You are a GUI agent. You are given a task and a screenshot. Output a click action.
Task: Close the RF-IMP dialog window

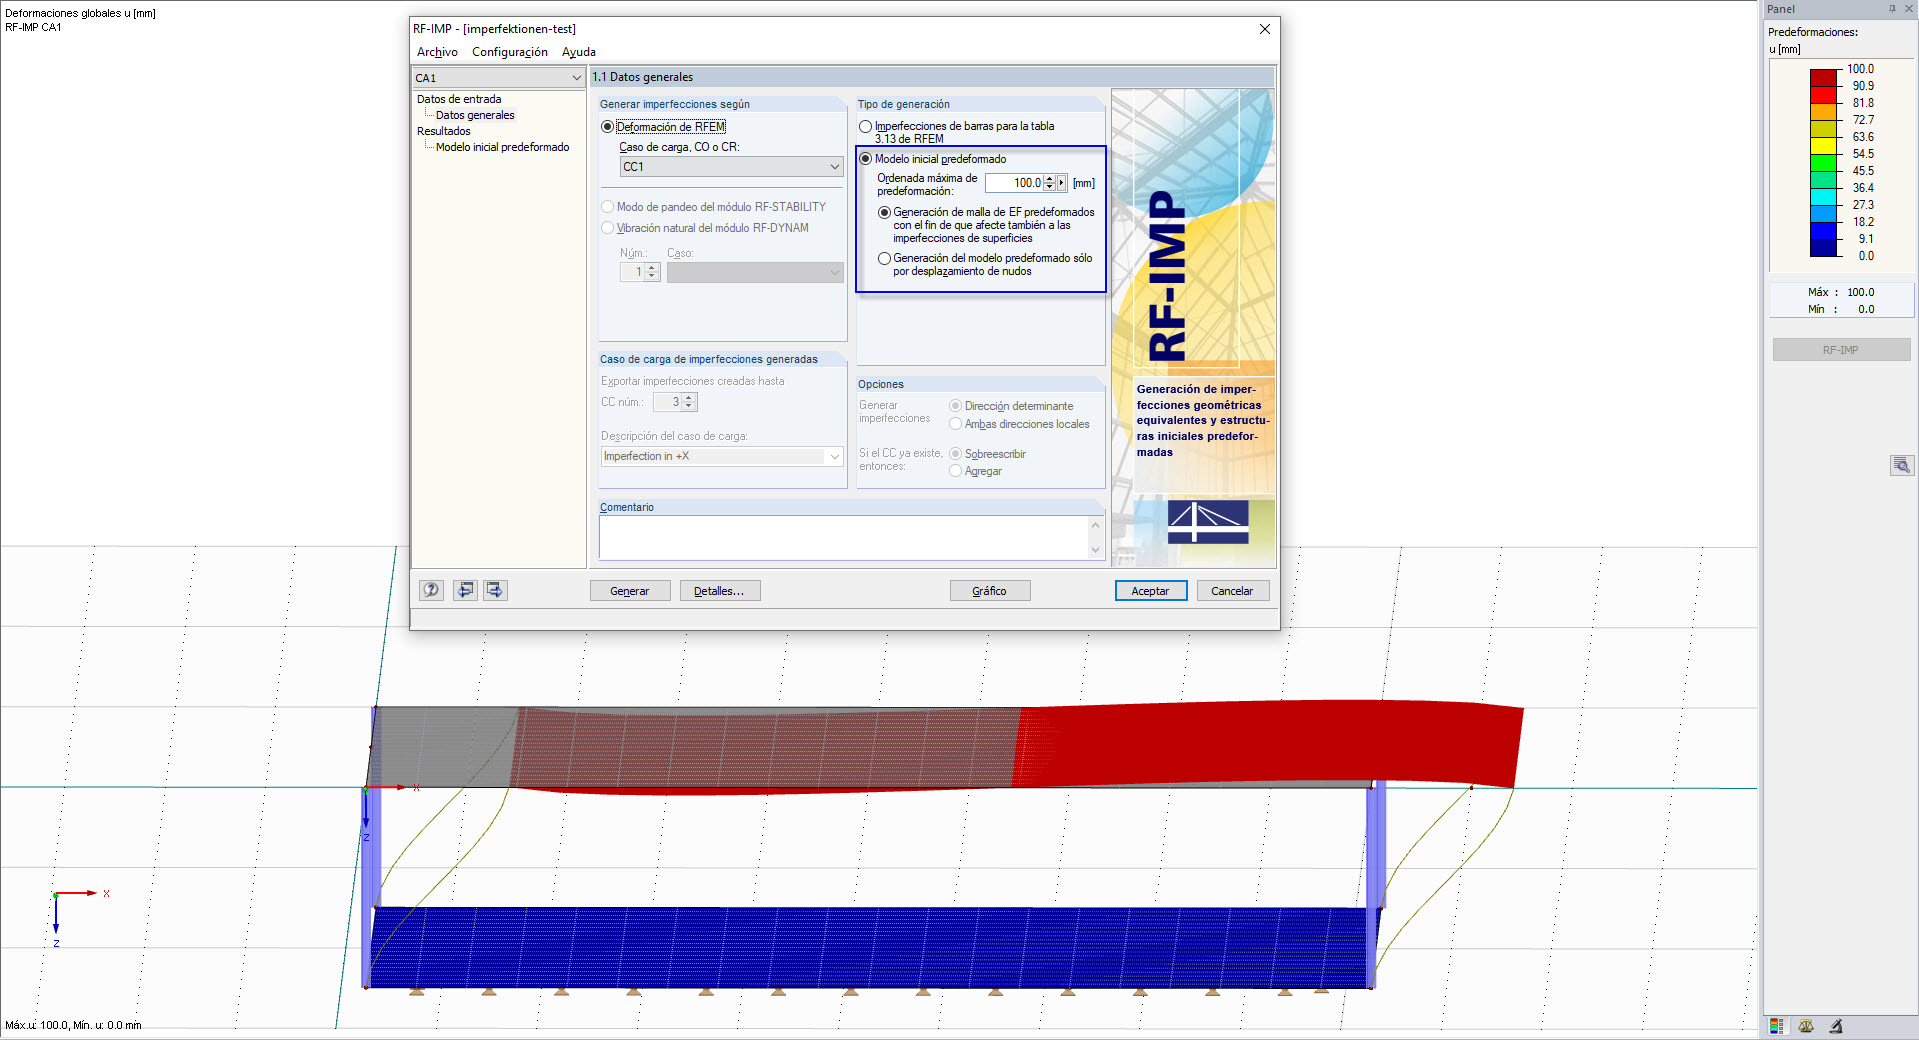(1264, 29)
